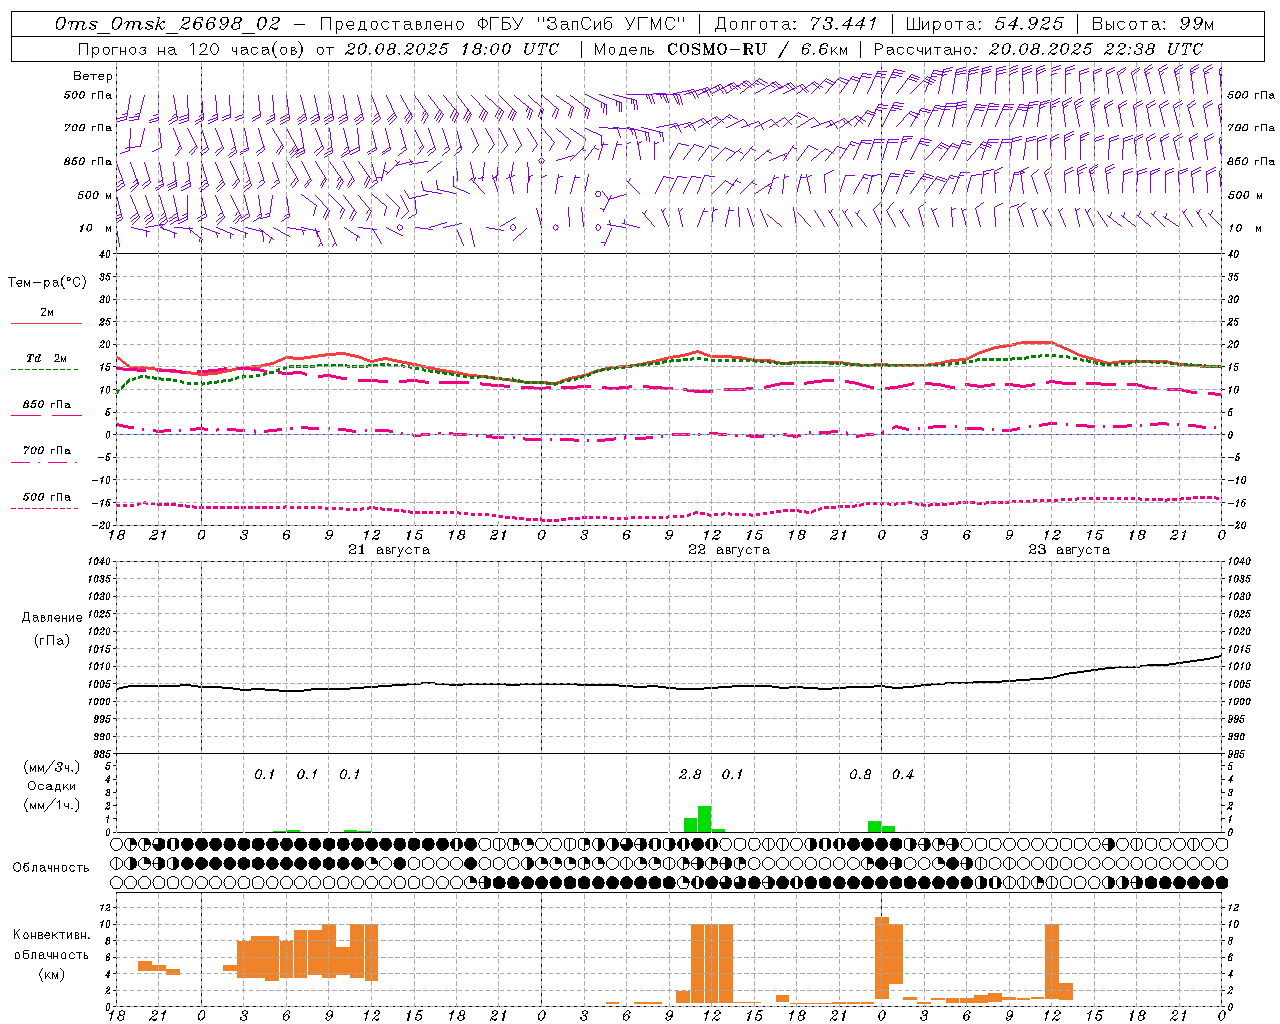Select the (гПа) unit under Давление
This screenshot has height=1024, width=1280.
pyautogui.click(x=52, y=641)
